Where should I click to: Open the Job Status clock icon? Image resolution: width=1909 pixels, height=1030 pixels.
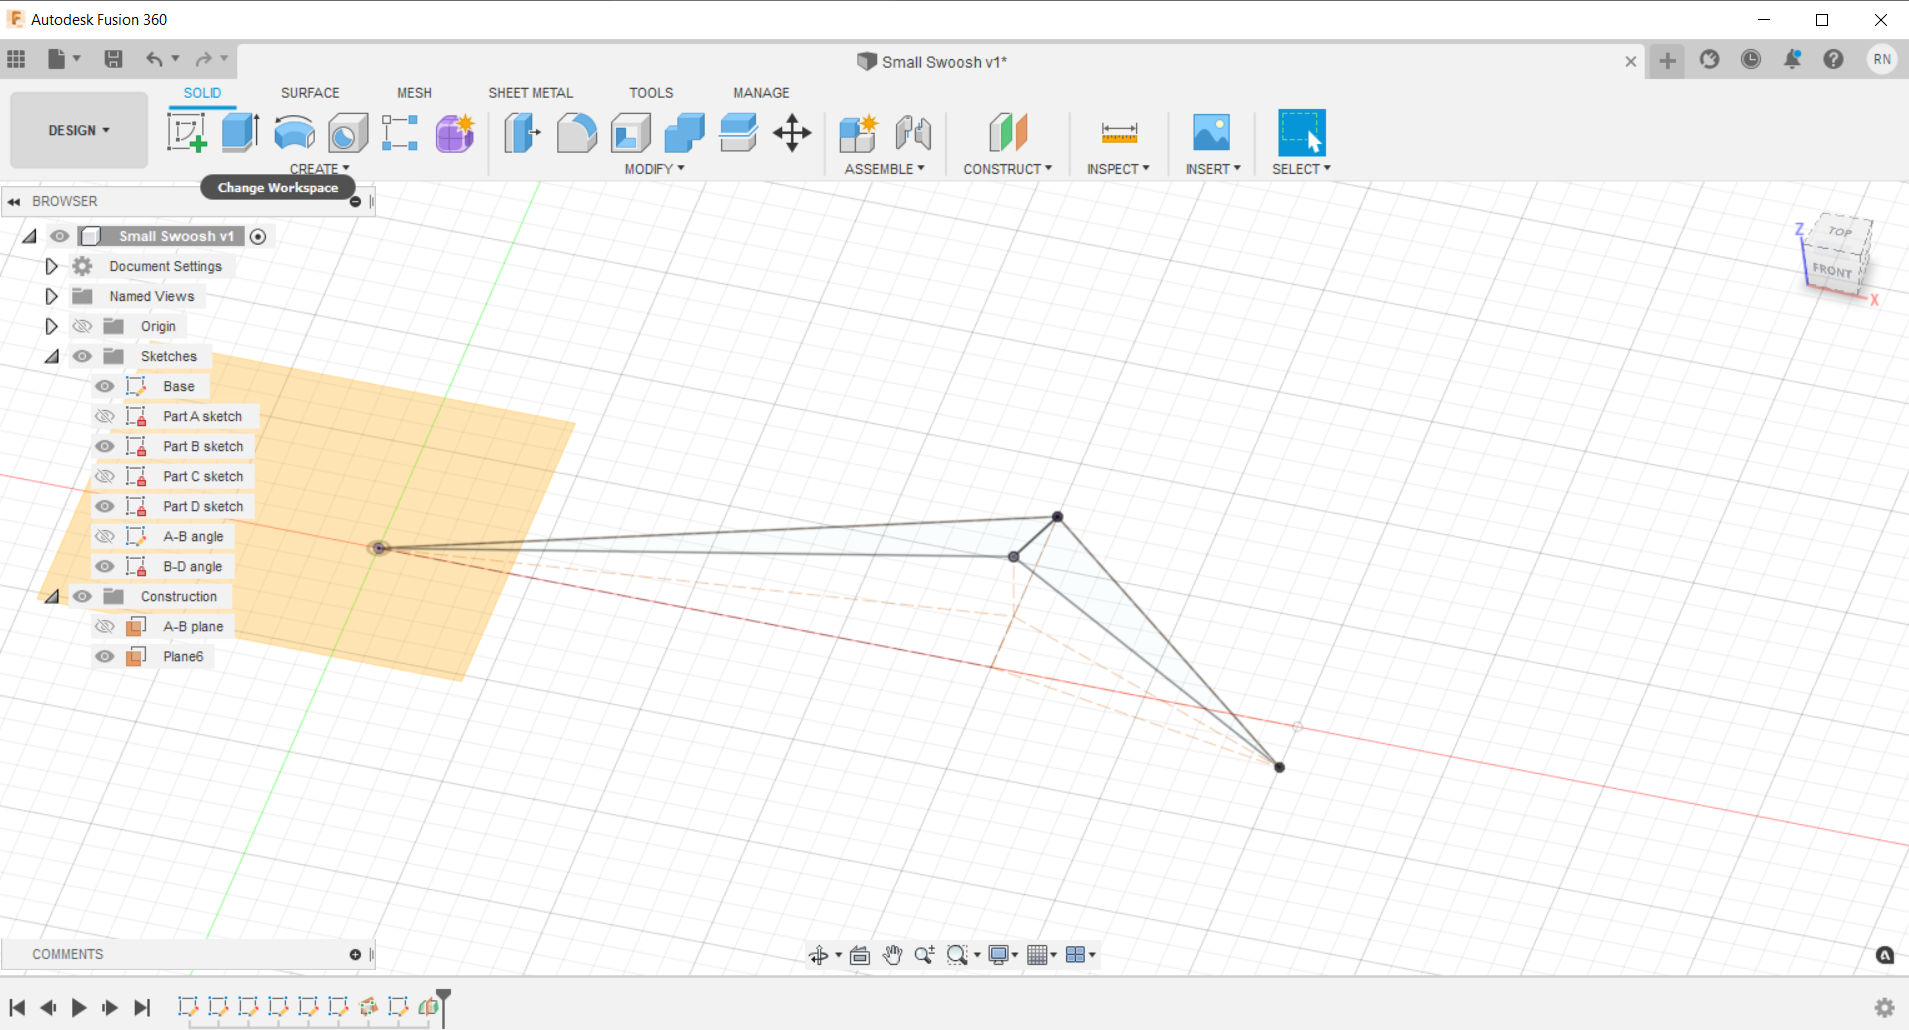click(x=1751, y=60)
